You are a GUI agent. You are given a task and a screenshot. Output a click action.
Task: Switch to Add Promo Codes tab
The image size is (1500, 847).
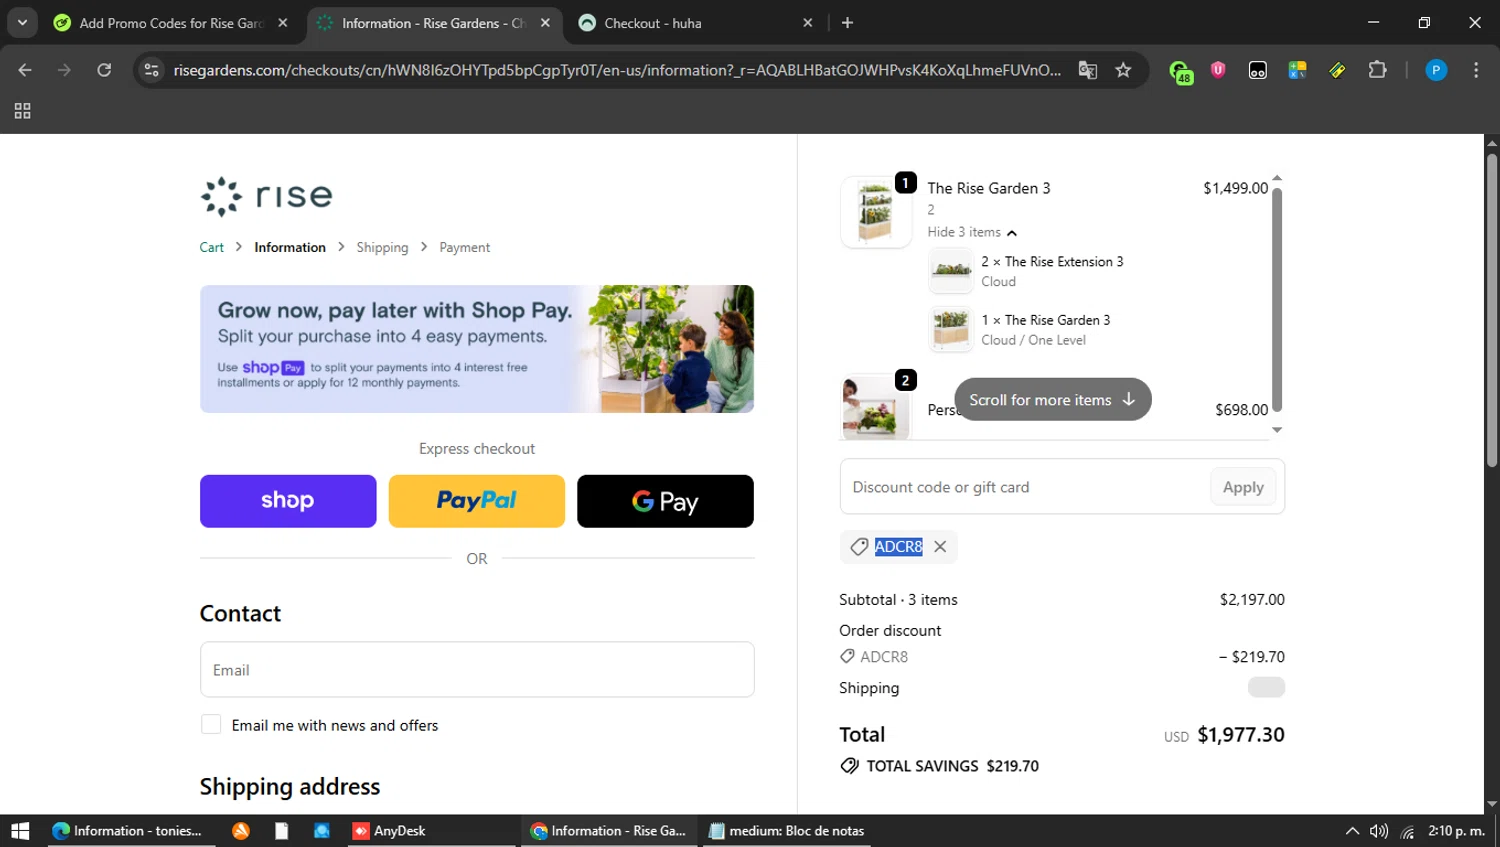pyautogui.click(x=171, y=23)
